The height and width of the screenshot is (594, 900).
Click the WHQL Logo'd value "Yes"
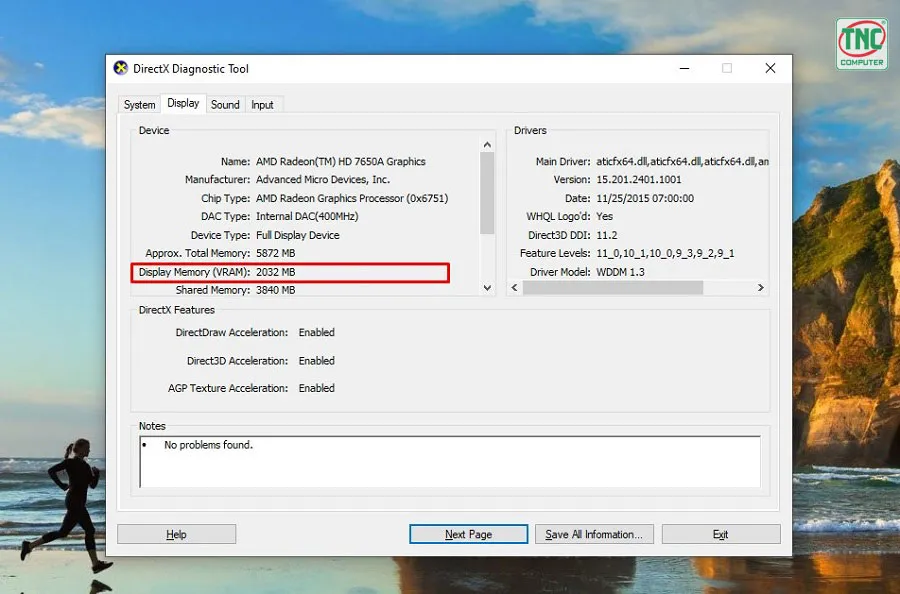[604, 216]
